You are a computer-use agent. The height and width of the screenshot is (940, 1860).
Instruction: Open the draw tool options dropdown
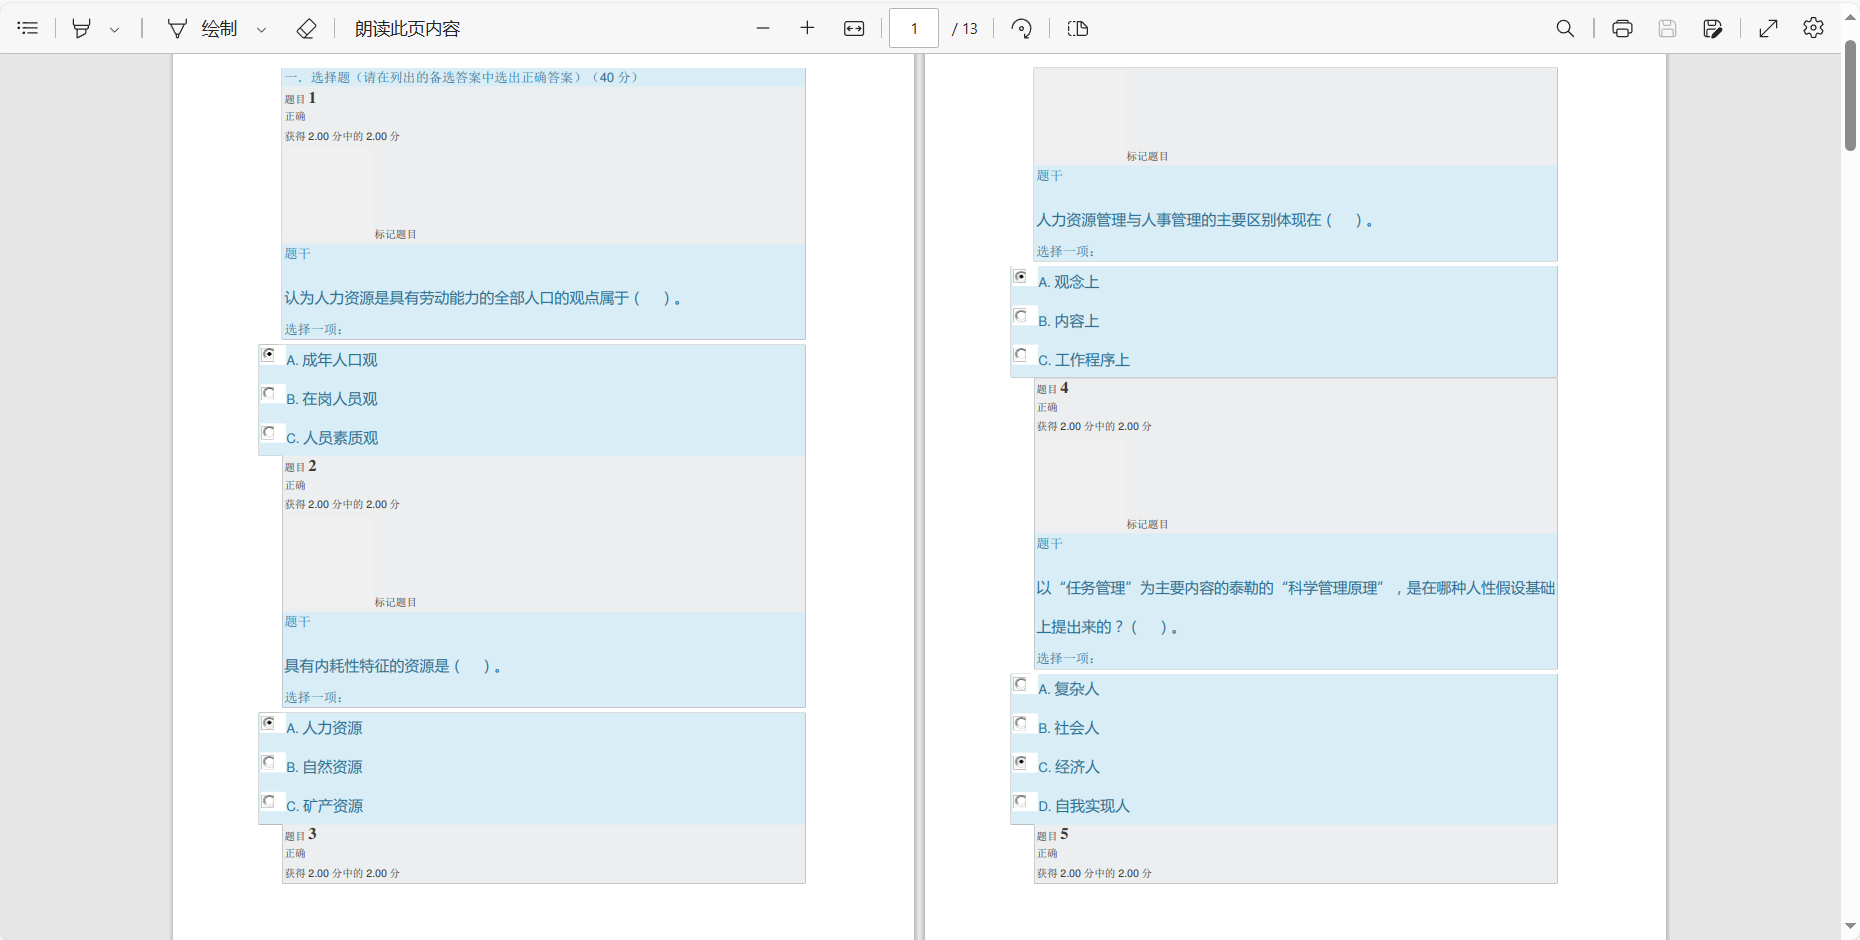(x=262, y=29)
